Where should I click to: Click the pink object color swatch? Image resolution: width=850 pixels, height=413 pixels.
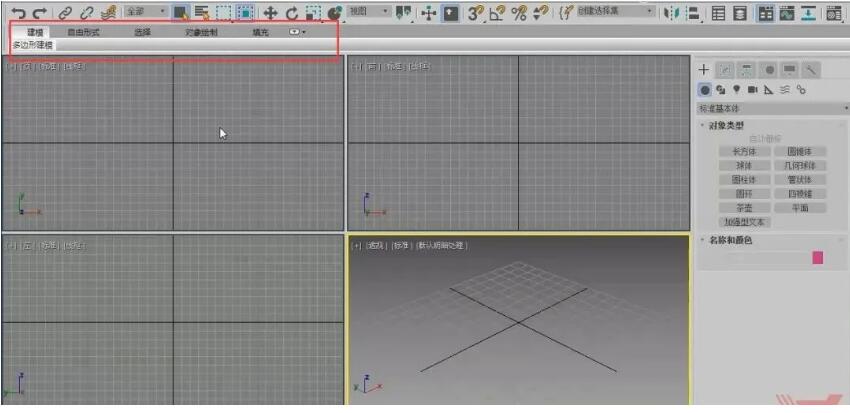coord(817,257)
